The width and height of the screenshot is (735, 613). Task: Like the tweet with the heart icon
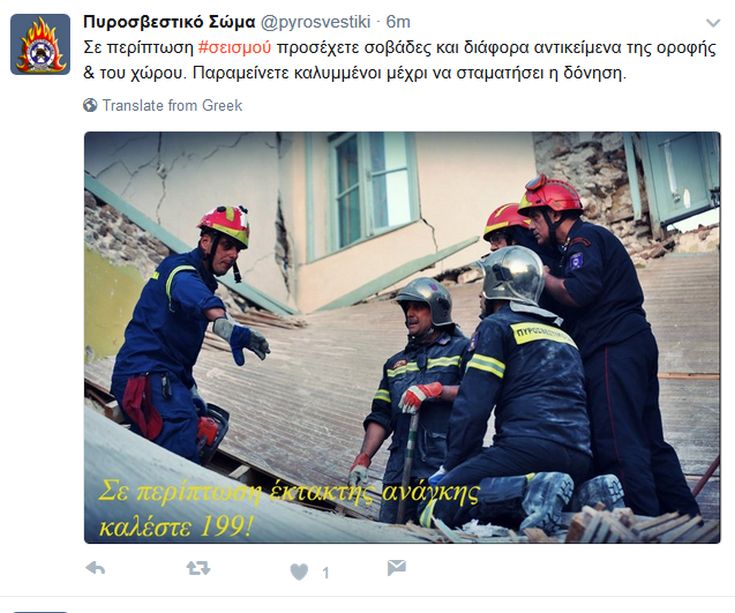299,572
